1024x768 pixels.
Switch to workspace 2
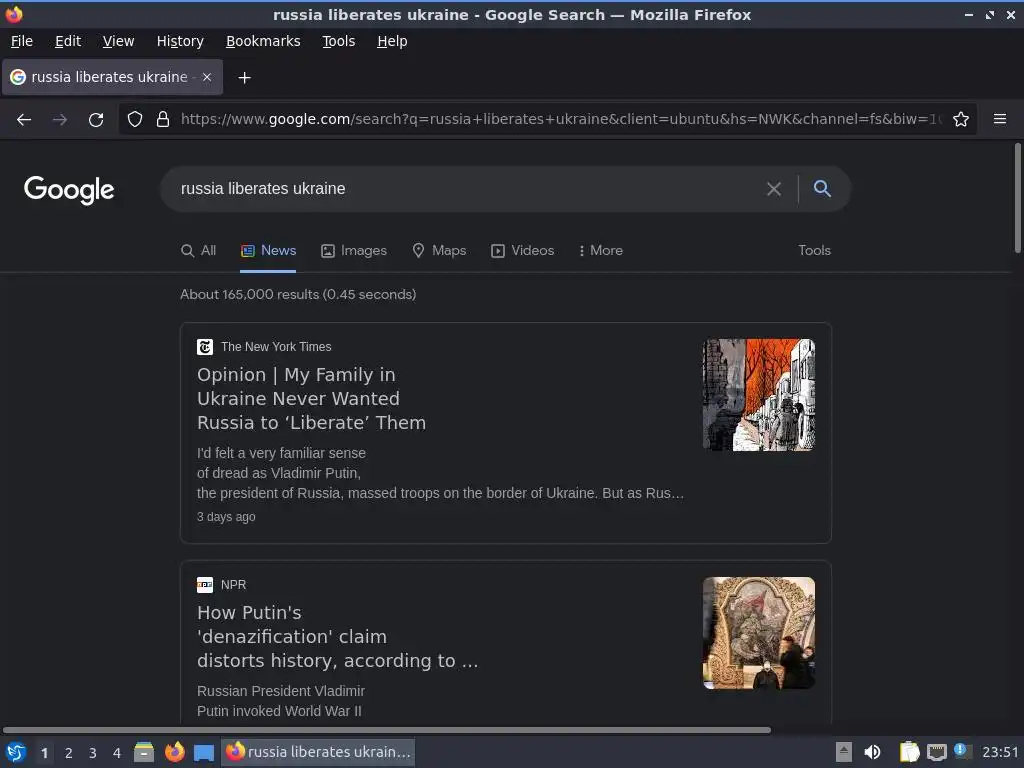click(x=69, y=753)
